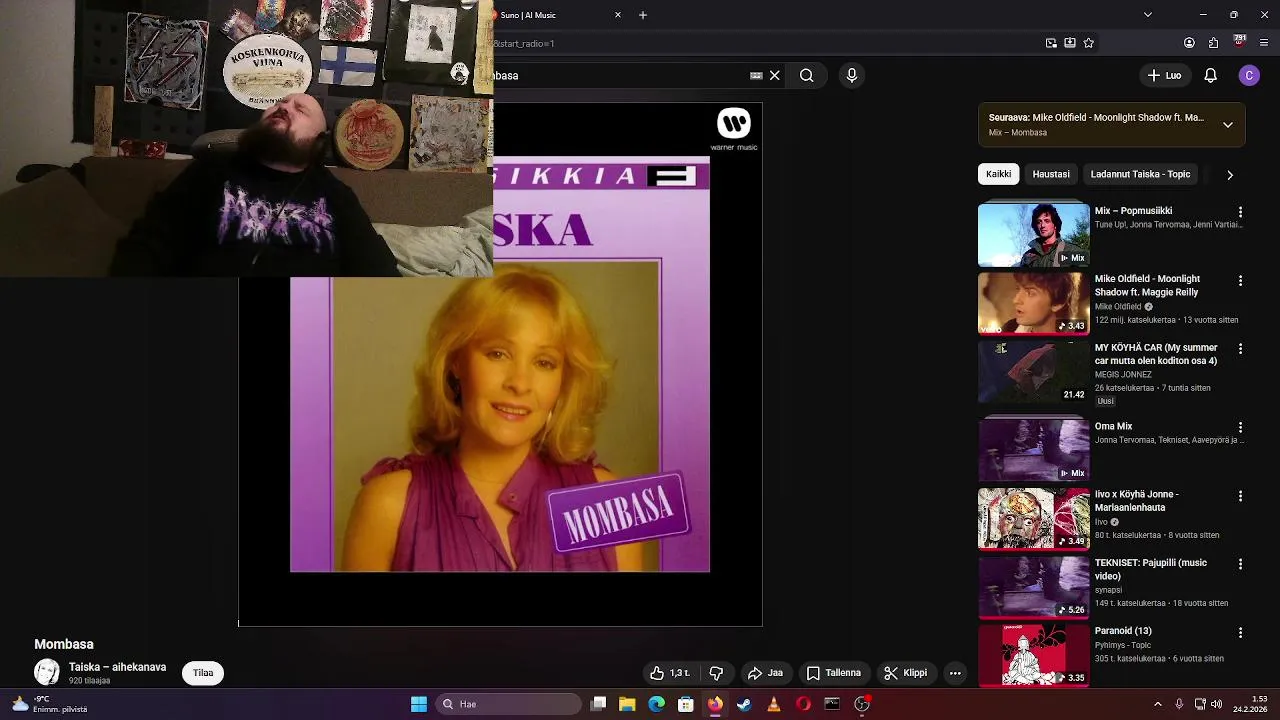The width and height of the screenshot is (1280, 720).
Task: Open the volume control in system tray
Action: (x=1217, y=704)
